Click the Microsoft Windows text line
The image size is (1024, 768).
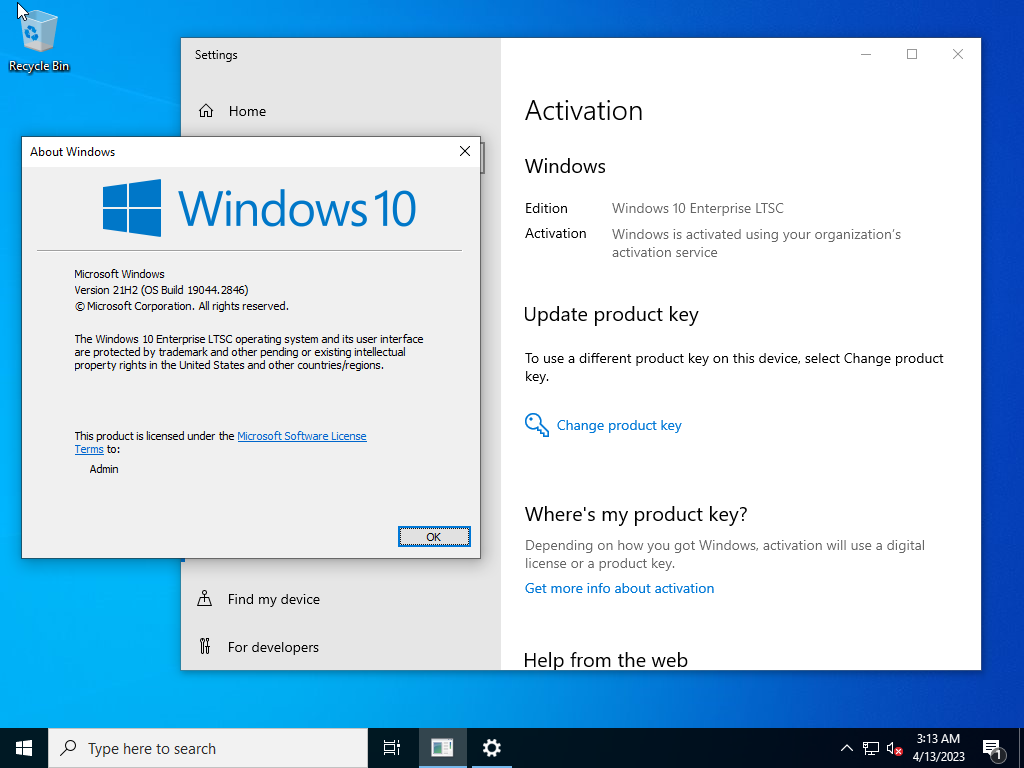coord(120,274)
